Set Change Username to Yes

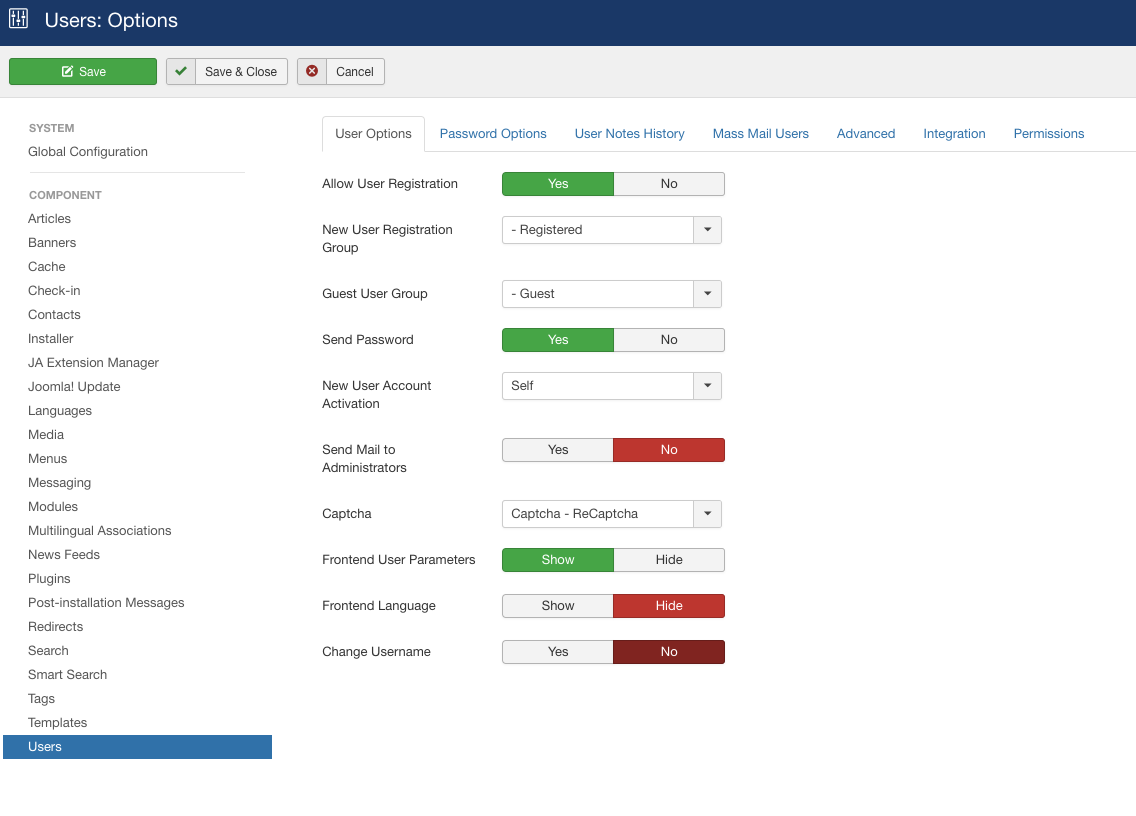tap(557, 652)
